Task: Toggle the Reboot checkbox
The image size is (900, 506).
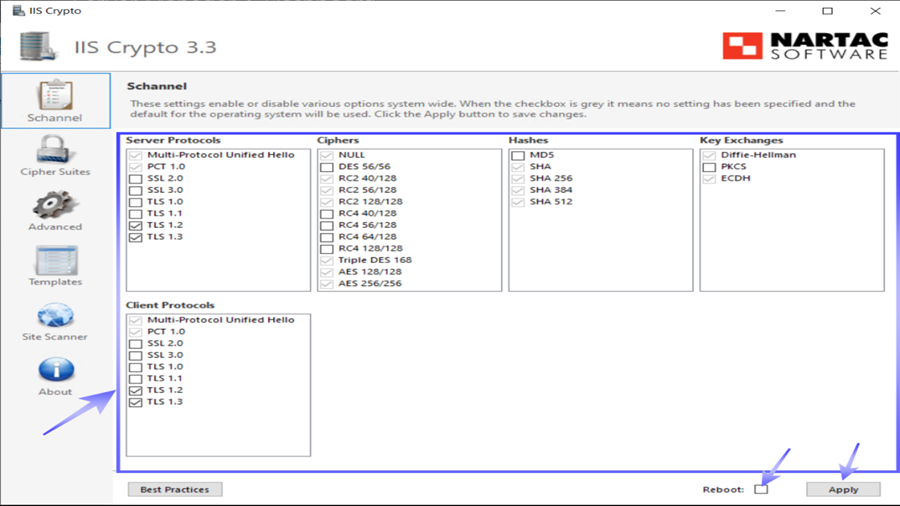Action: tap(761, 489)
